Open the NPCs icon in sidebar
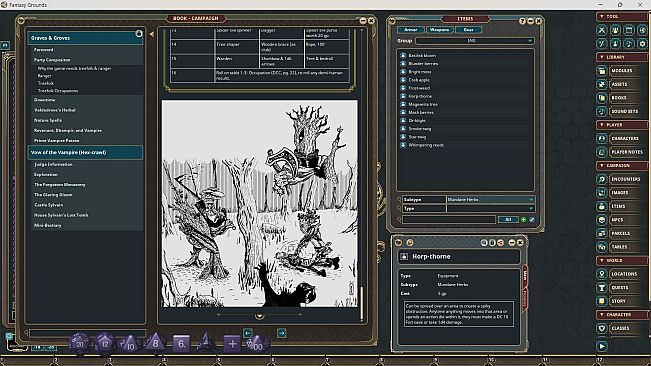The width and height of the screenshot is (651, 366). (602, 220)
